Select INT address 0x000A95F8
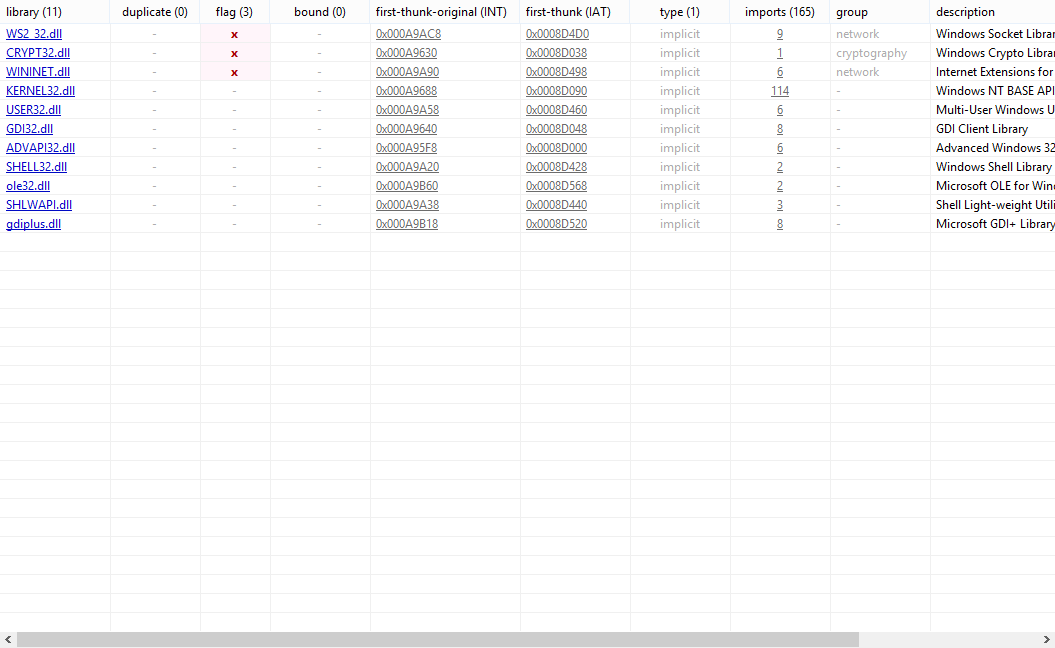Viewport: 1055px width, 648px height. click(x=406, y=148)
